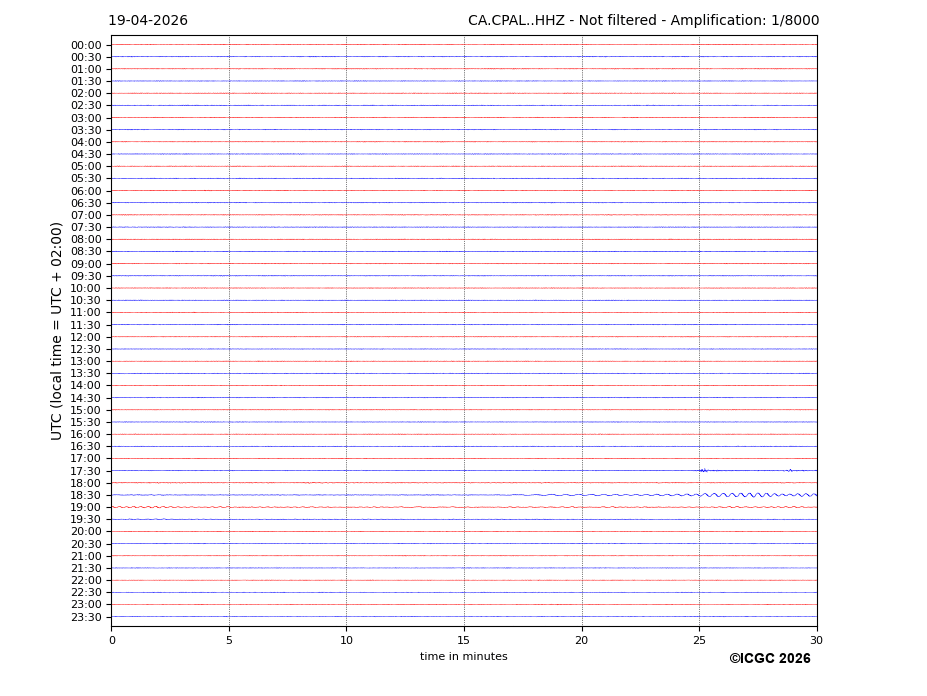This screenshot has width=927, height=696.
Task: Click the 19-04-2026 date label
Action: tap(148, 21)
